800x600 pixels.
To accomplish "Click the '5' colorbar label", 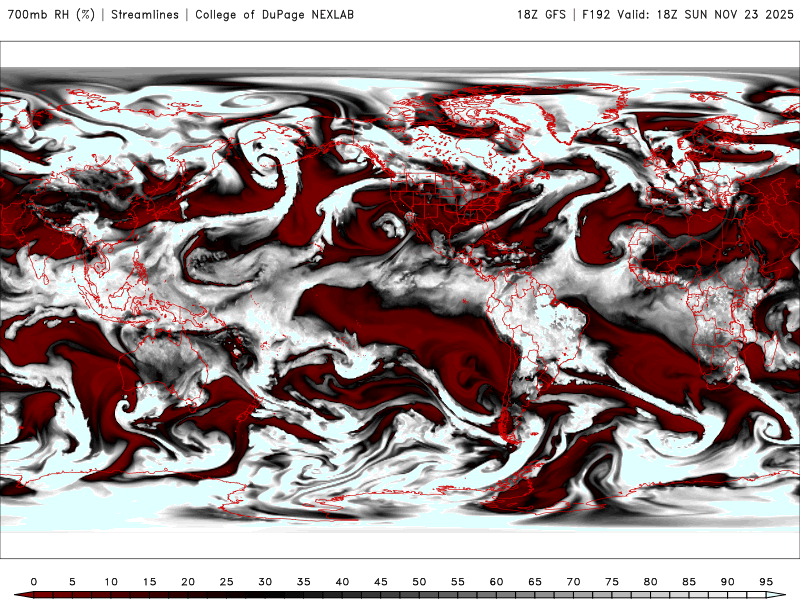I will (x=72, y=582).
